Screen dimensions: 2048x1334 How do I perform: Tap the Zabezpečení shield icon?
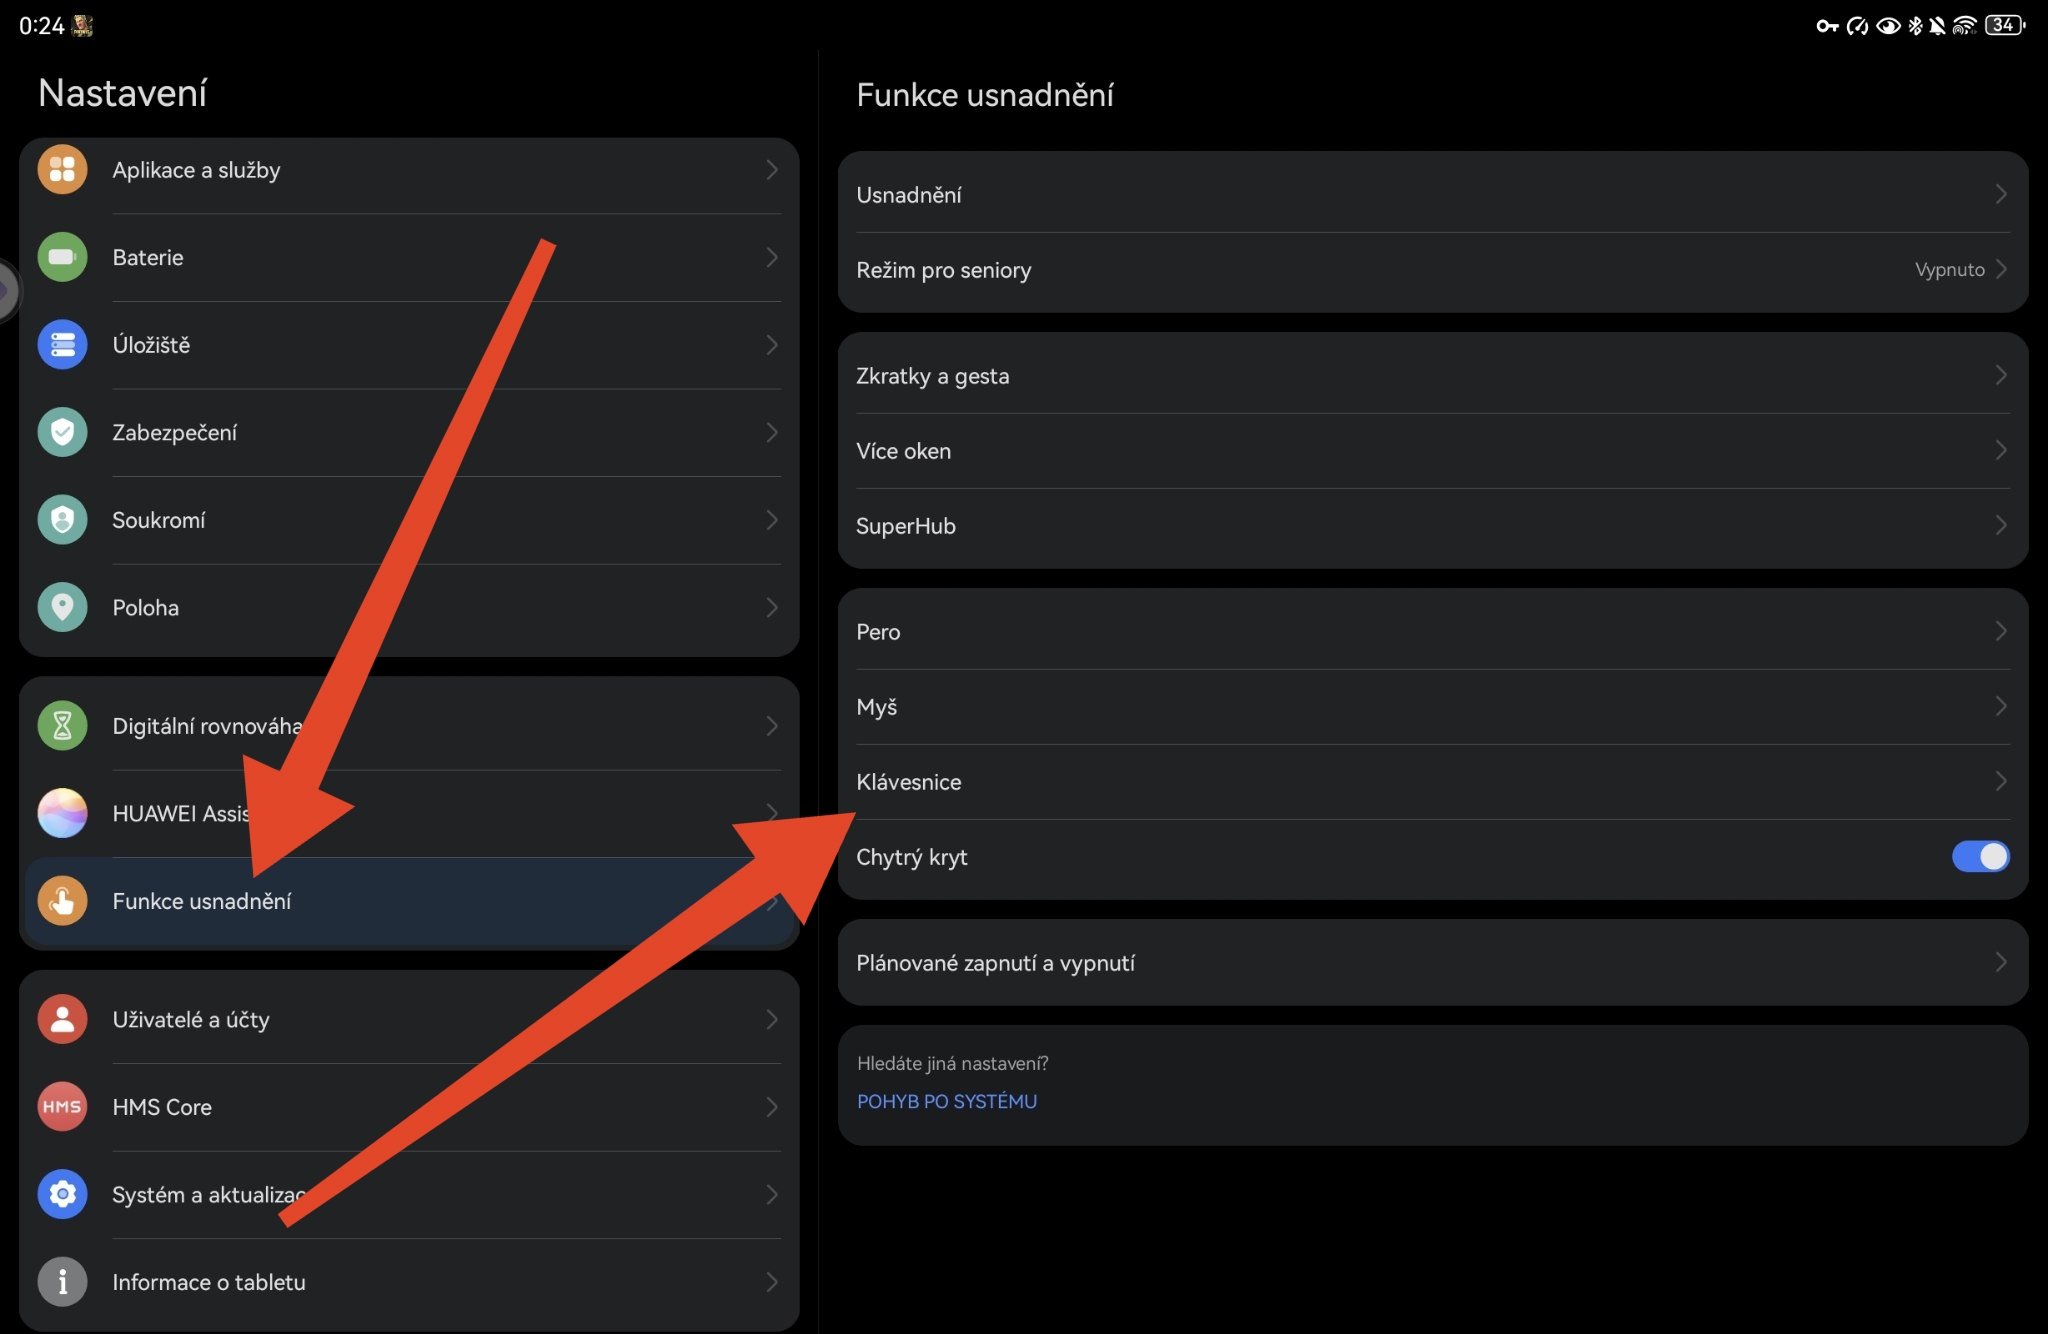(62, 432)
